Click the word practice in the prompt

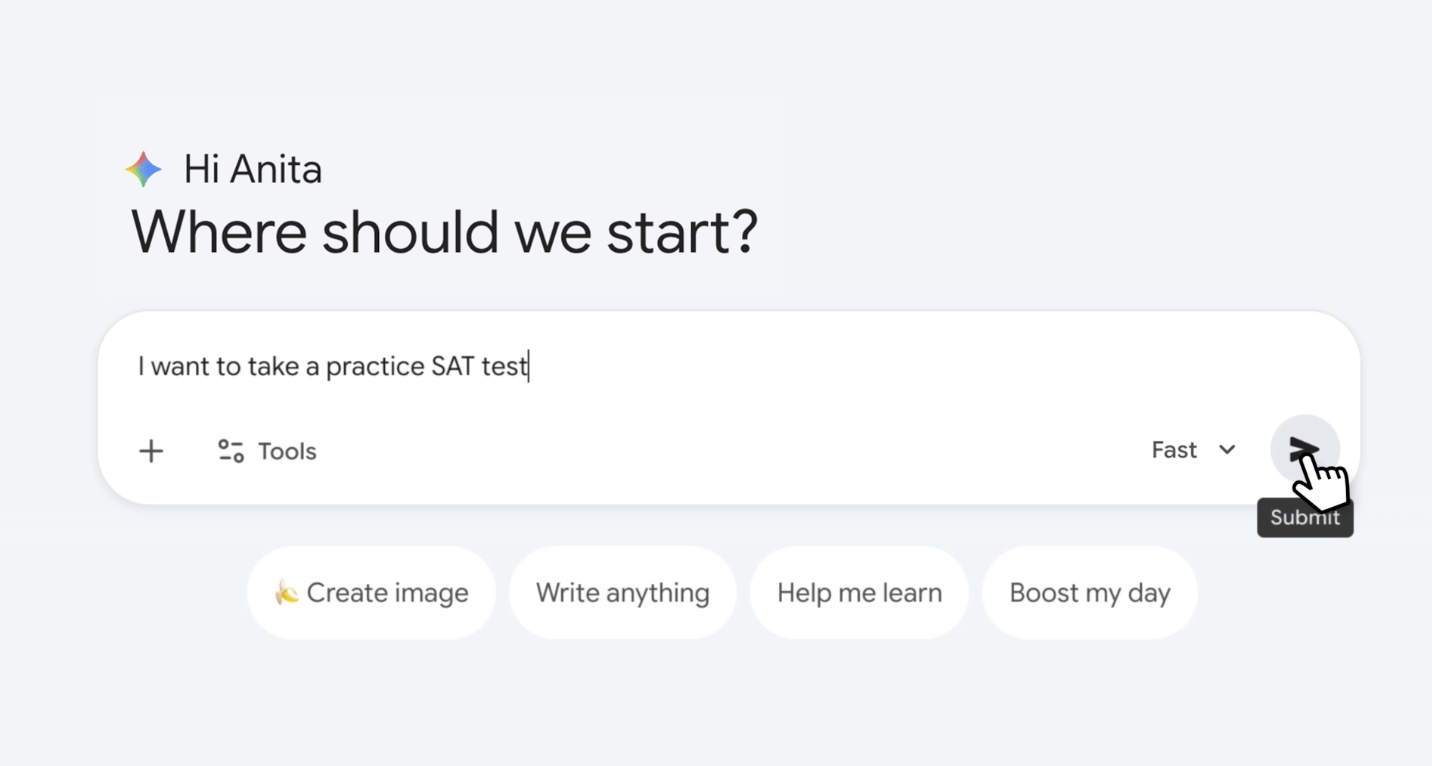coord(375,367)
